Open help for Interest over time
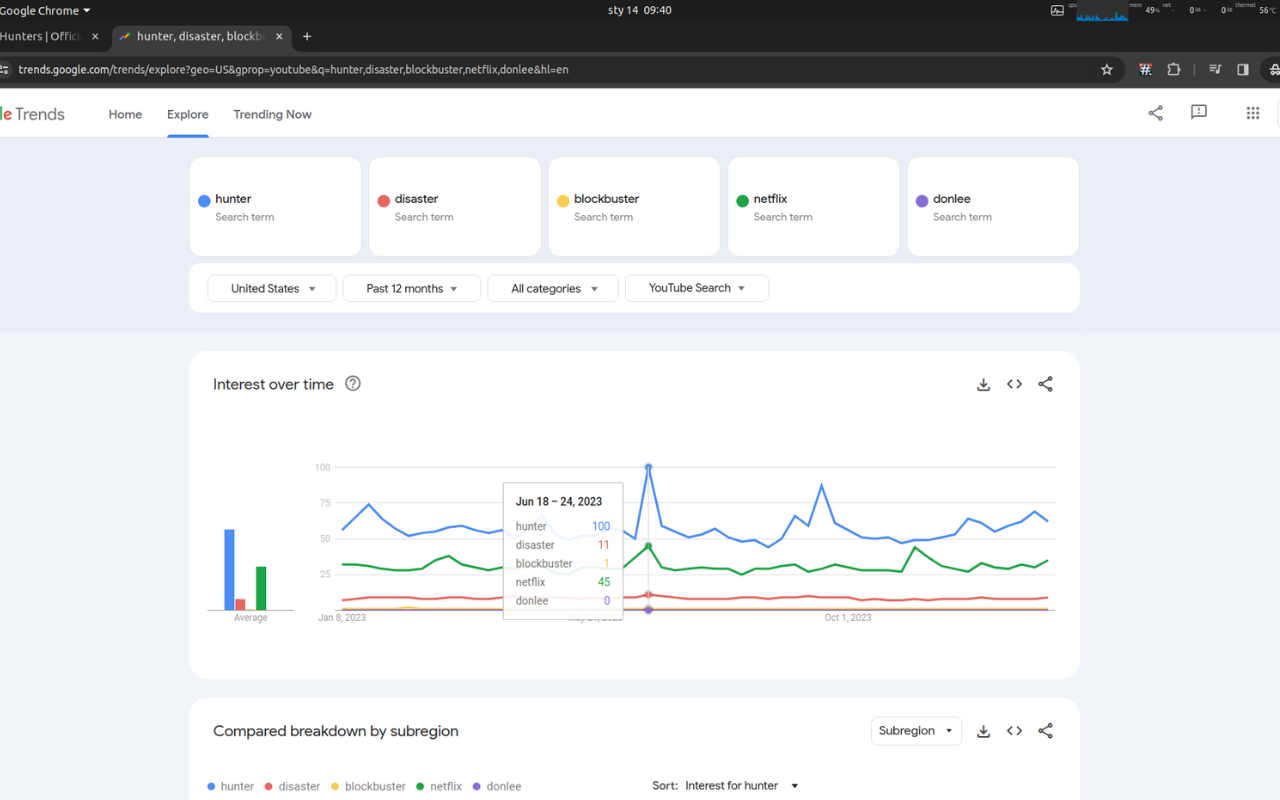Image resolution: width=1280 pixels, height=800 pixels. pyautogui.click(x=353, y=384)
